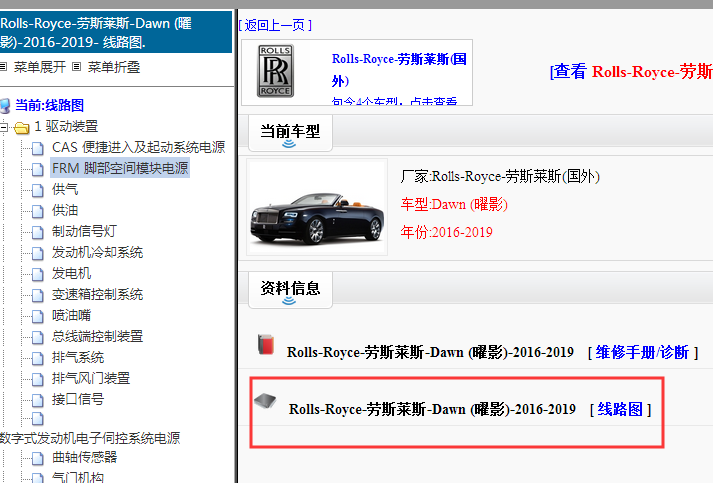
Task: Click the 菜单折叠 collapse icon
Action: click(x=77, y=67)
